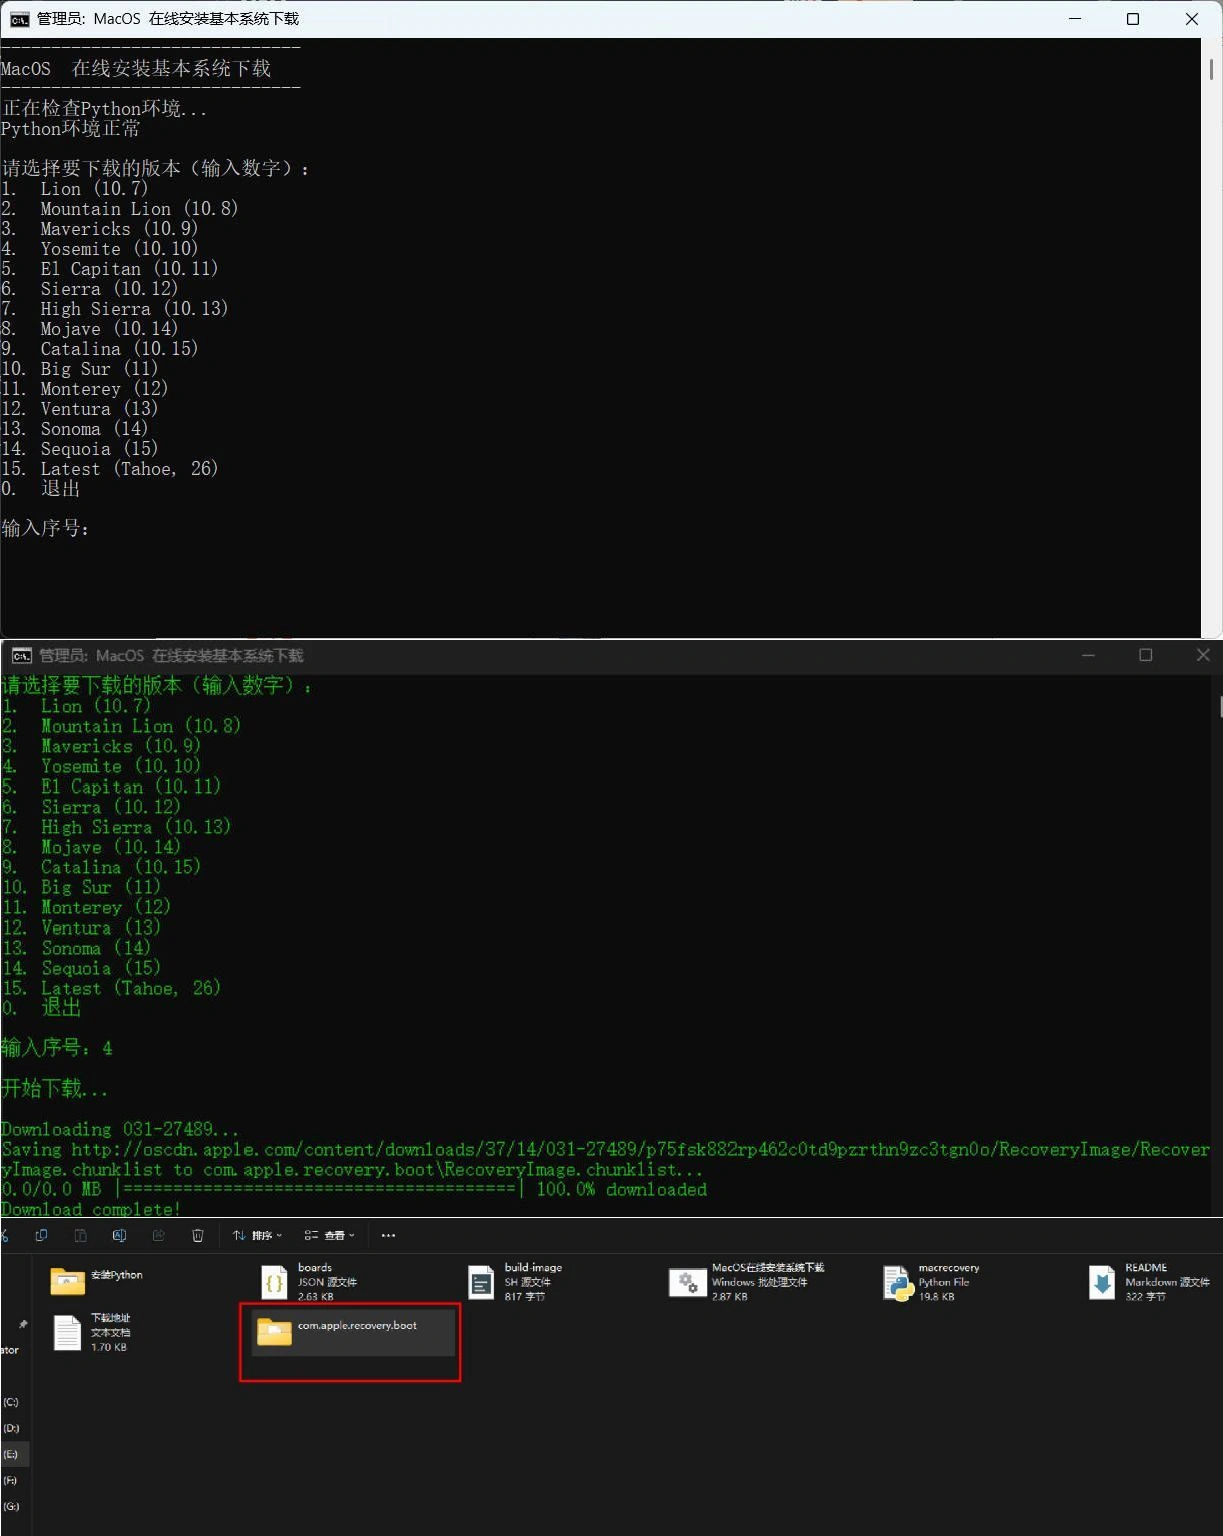Click the cmd icon in top title bar
The width and height of the screenshot is (1223, 1536).
tap(19, 19)
